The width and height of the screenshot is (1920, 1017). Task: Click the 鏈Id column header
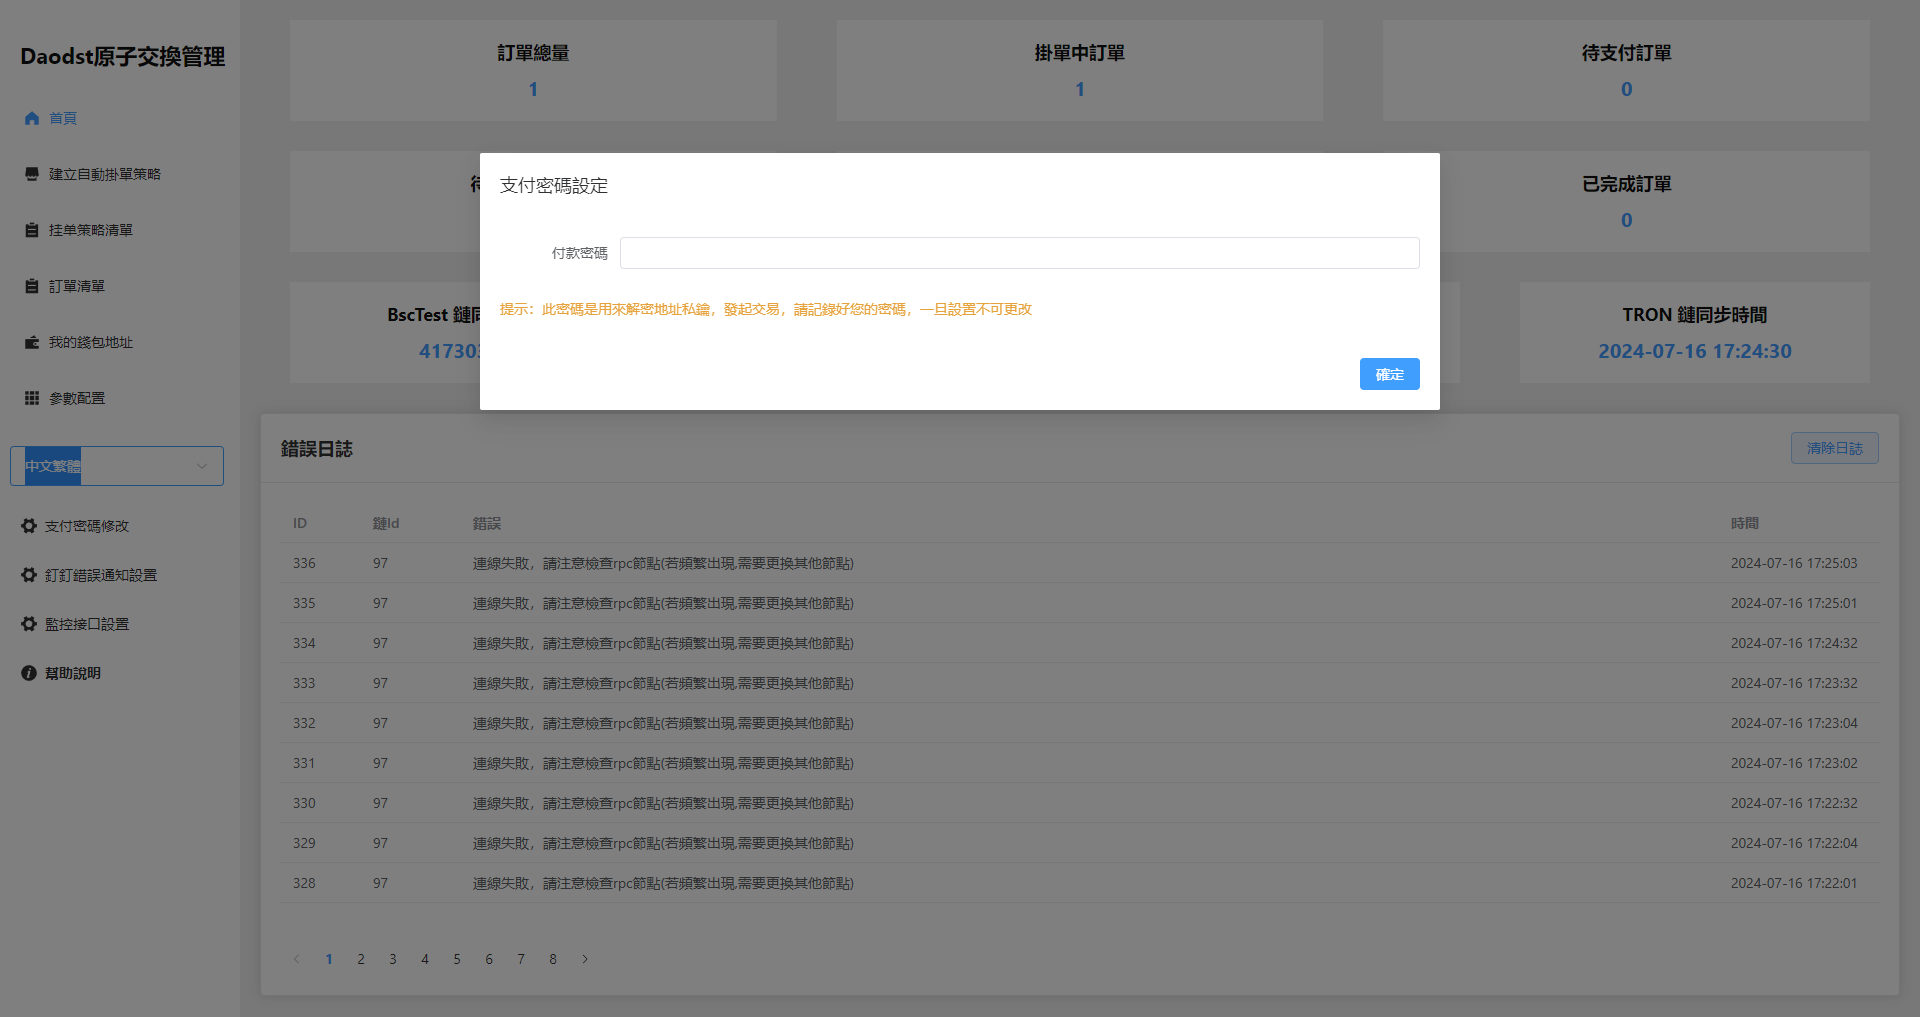point(386,523)
